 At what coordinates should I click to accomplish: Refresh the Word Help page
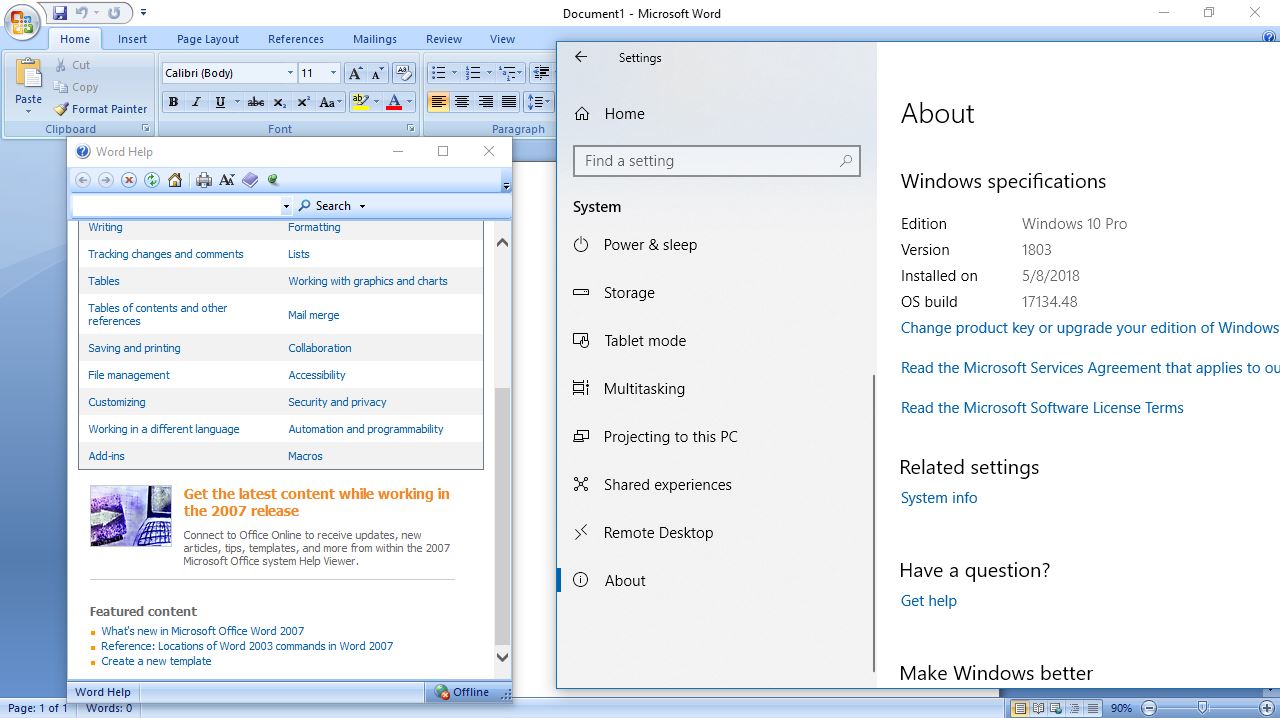(152, 180)
